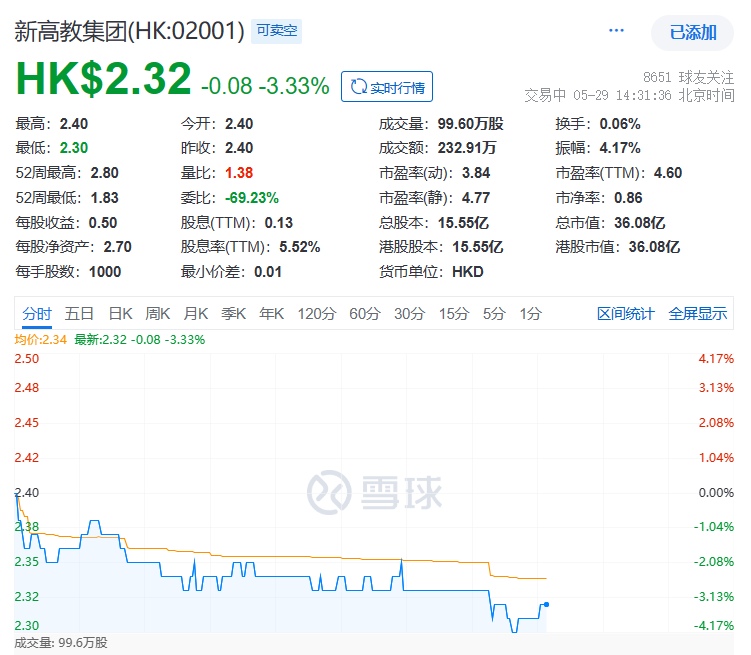Click the 今开 value 2.40
This screenshot has height=655, width=751.
(x=239, y=124)
